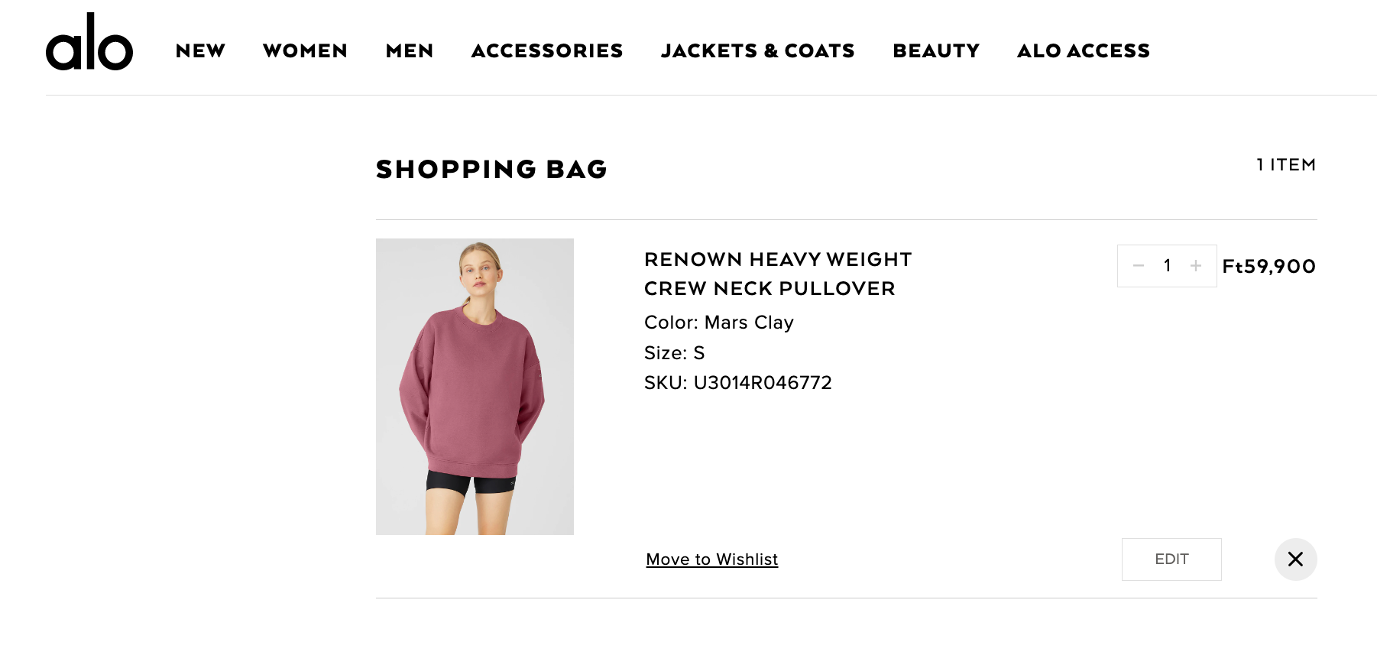Remove the pullover with the X icon
This screenshot has width=1378, height=668.
tap(1295, 559)
